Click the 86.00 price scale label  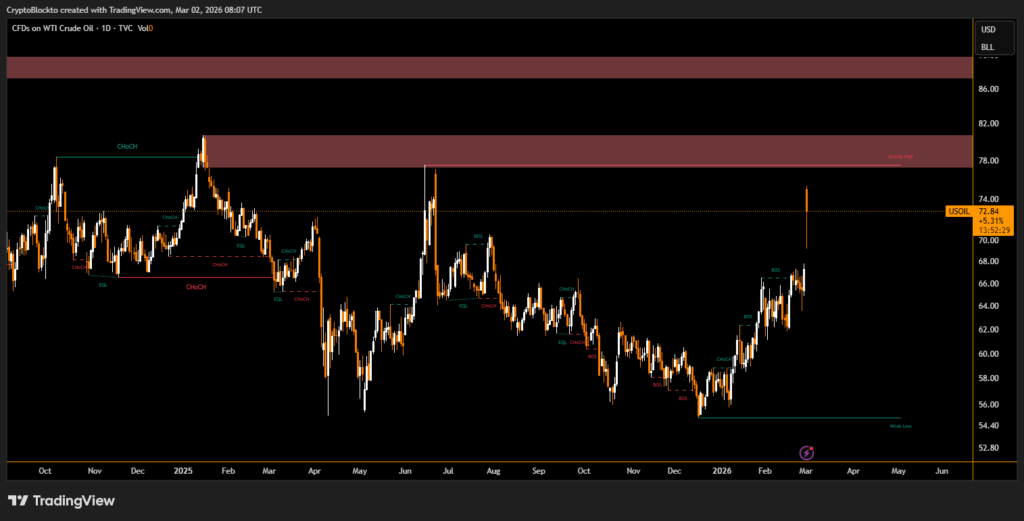pos(988,89)
